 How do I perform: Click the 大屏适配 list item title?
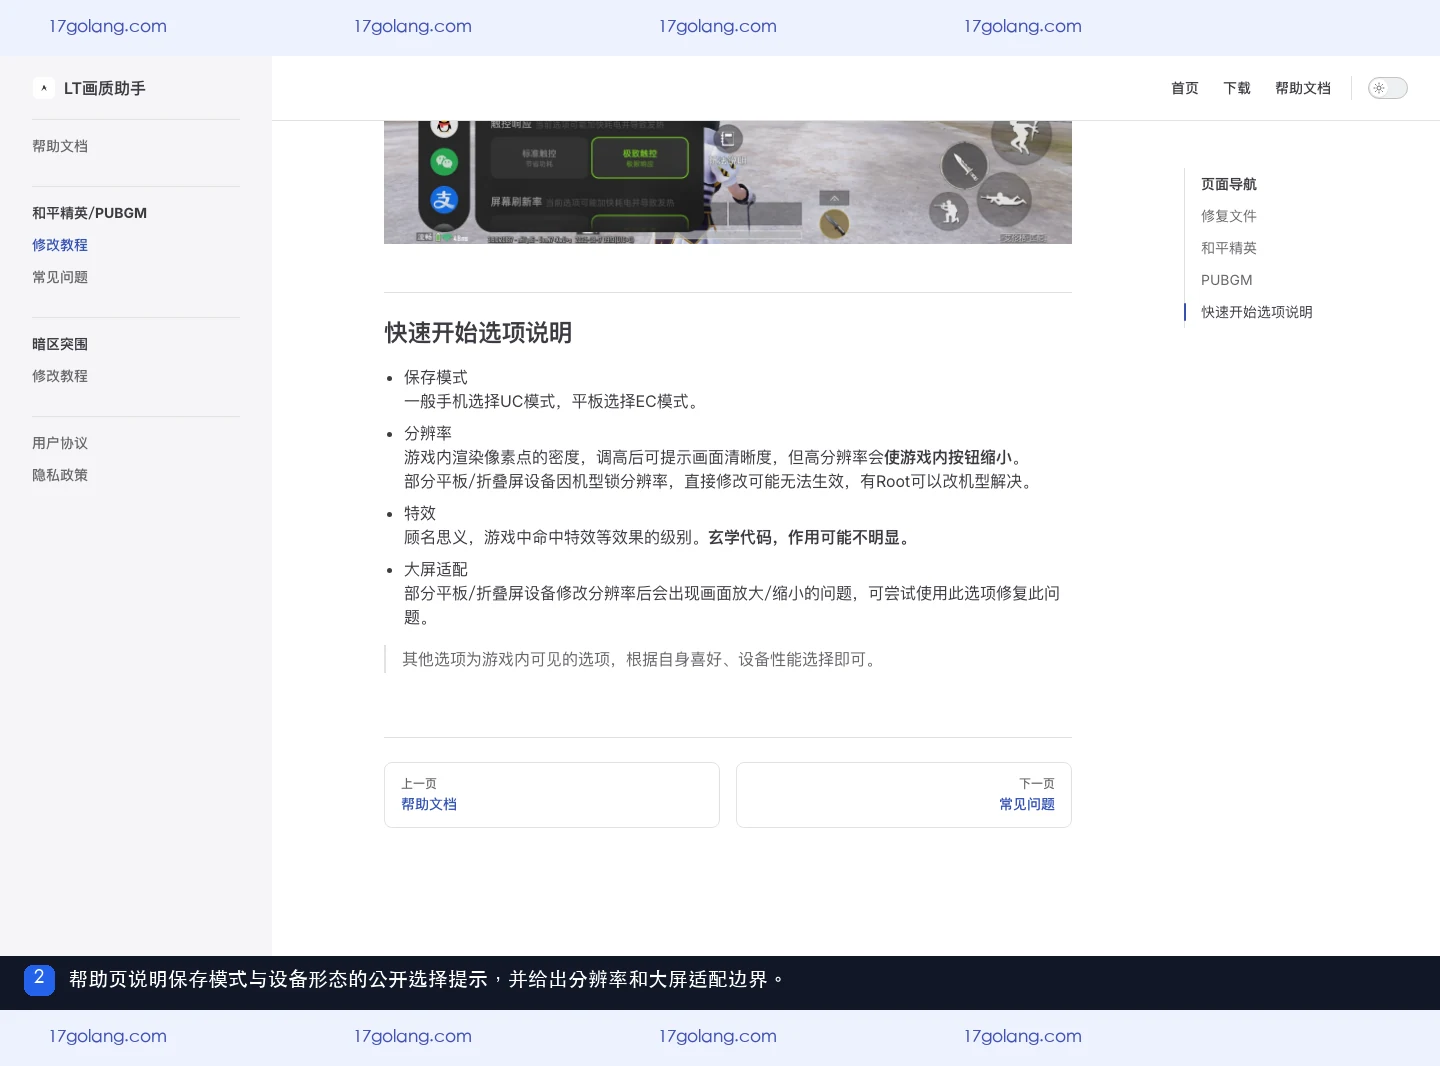(x=436, y=569)
